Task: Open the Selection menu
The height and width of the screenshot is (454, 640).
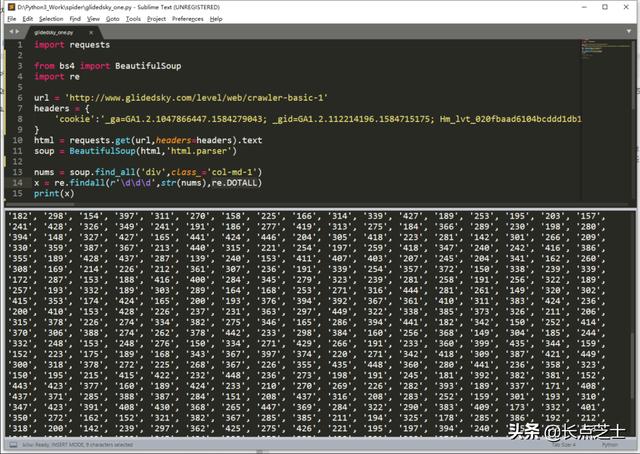Action: click(51, 19)
